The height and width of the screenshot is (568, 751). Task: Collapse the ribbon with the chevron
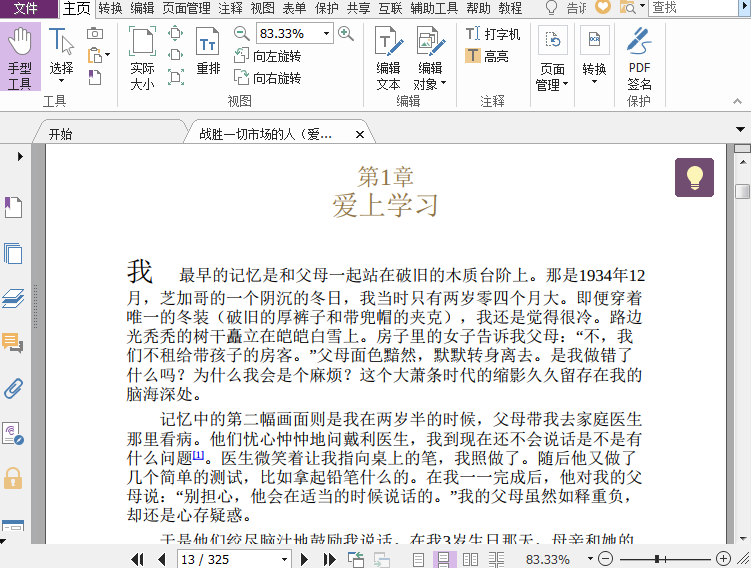pos(738,101)
